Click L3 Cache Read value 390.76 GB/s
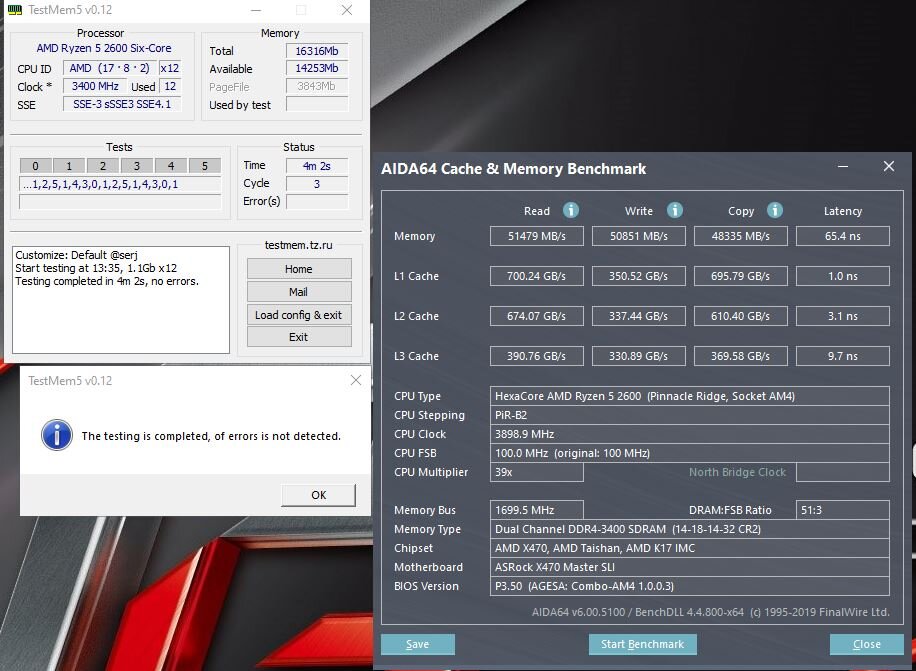This screenshot has height=671, width=916. coord(536,356)
